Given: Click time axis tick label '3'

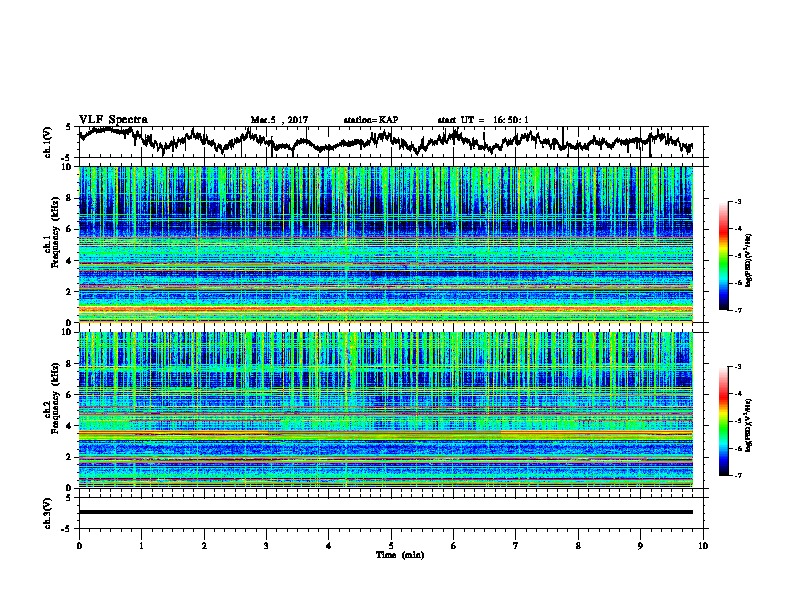Looking at the screenshot, I should [266, 546].
